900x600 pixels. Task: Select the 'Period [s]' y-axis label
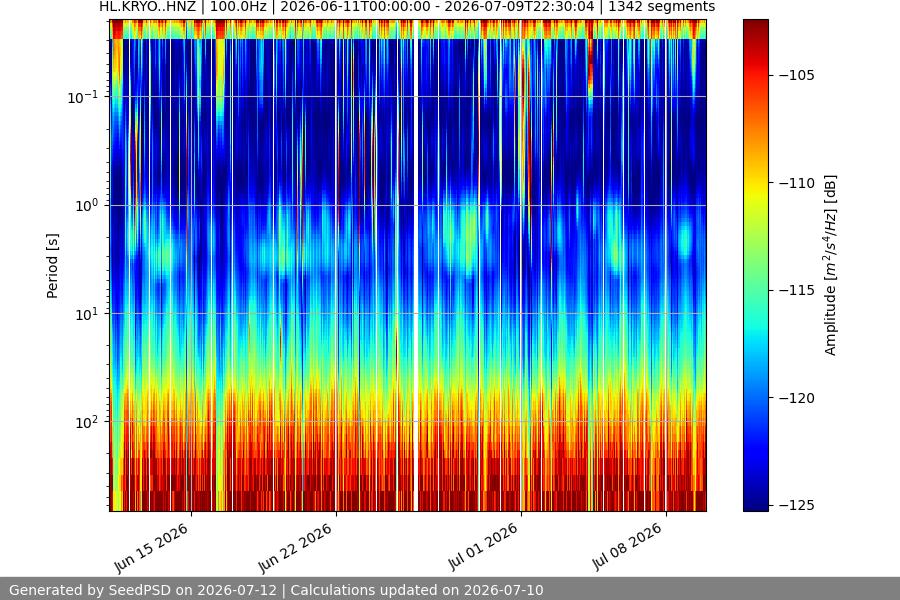pyautogui.click(x=52, y=266)
